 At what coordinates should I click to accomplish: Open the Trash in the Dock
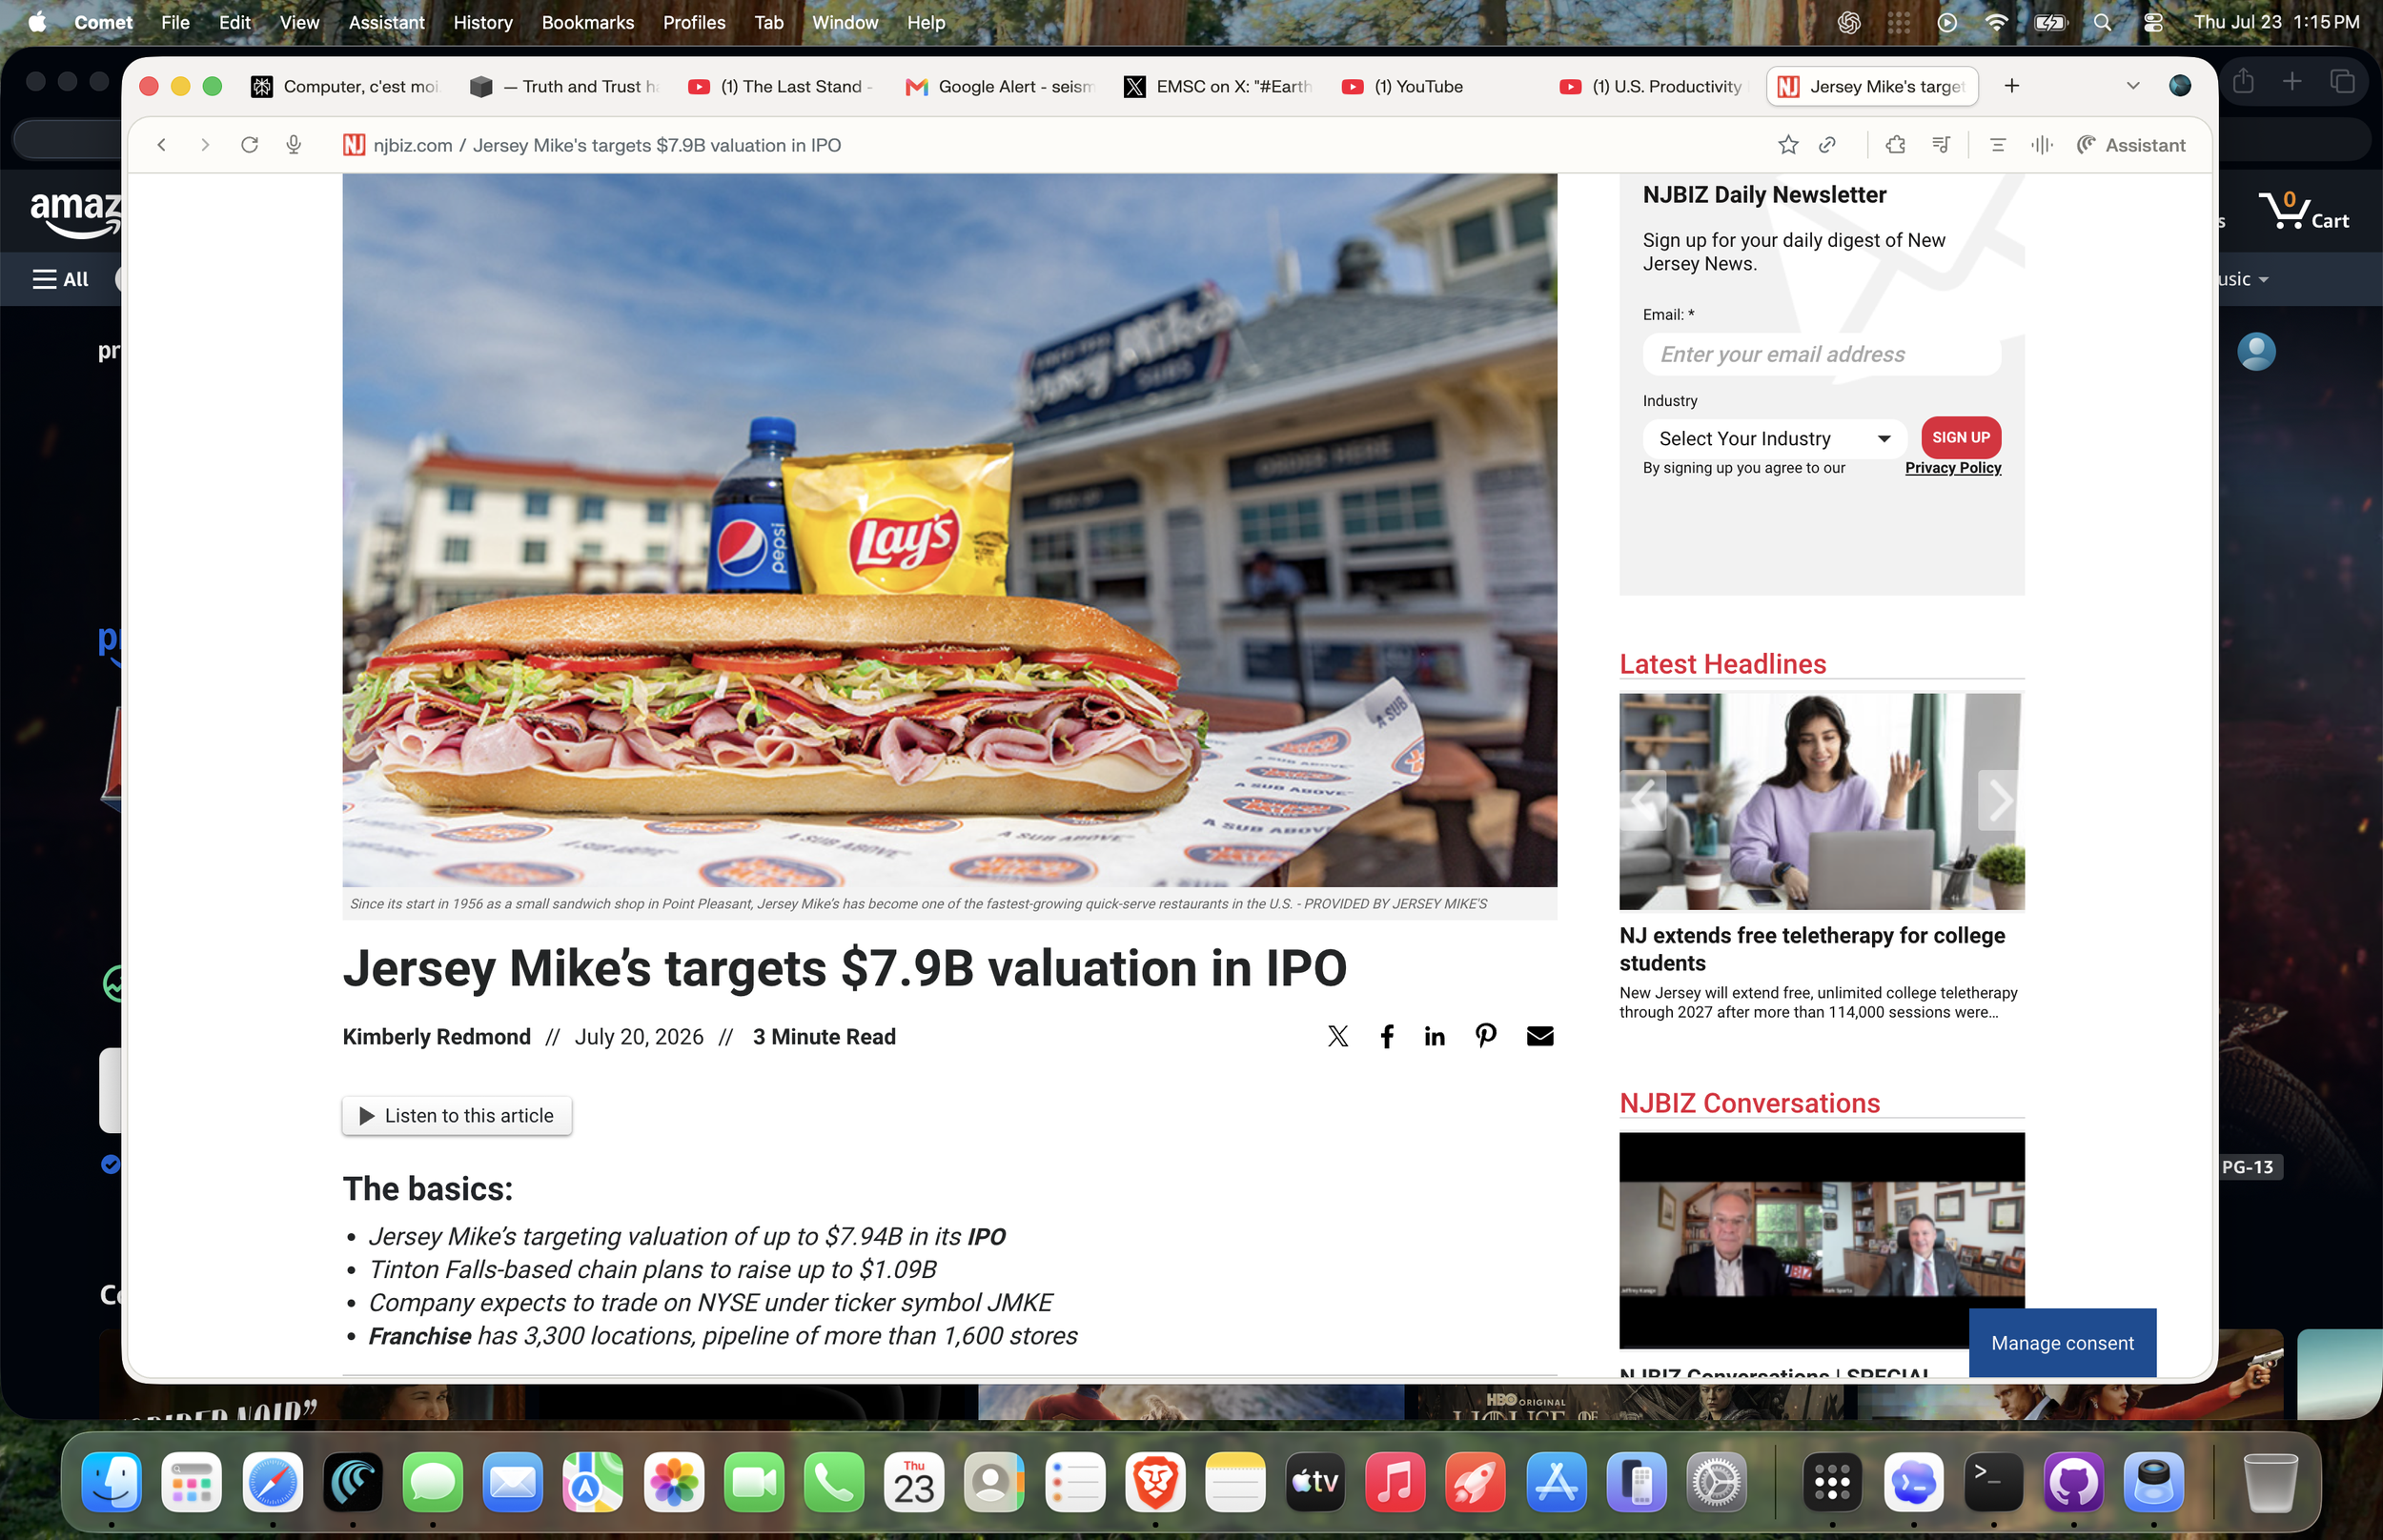pos(2270,1481)
